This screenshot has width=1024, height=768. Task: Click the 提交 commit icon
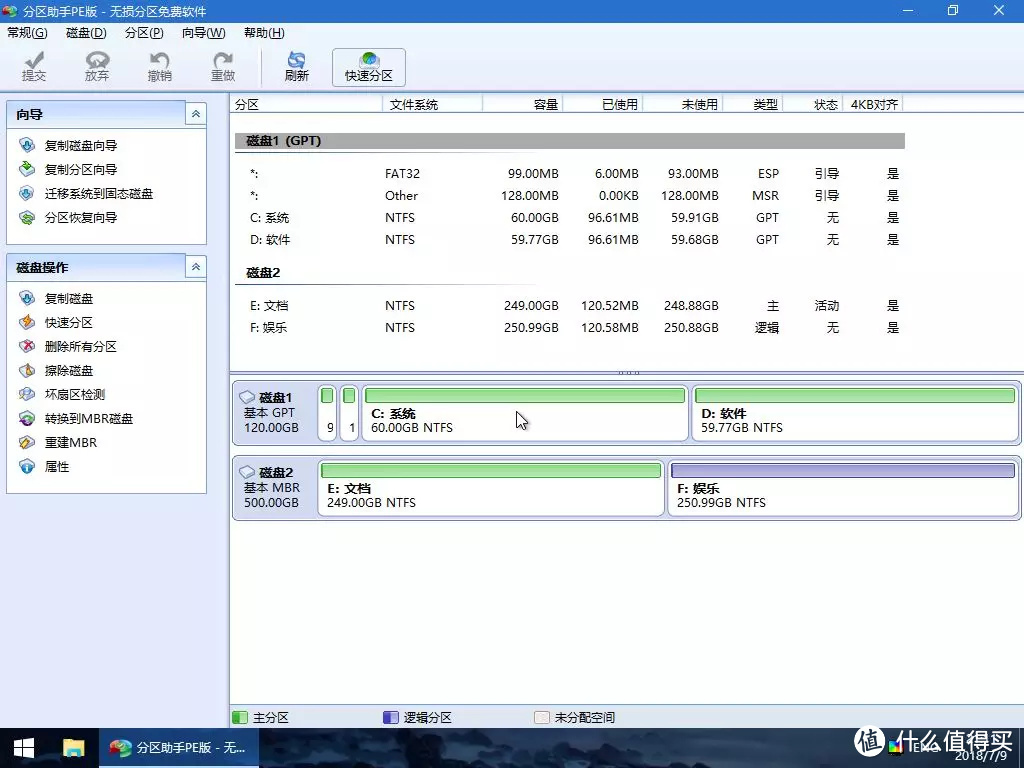click(34, 65)
